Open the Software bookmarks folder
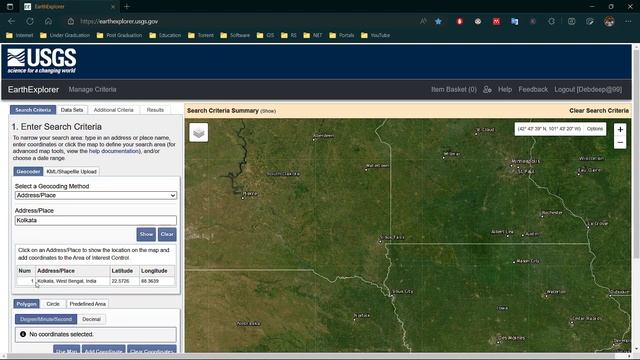 [x=235, y=36]
